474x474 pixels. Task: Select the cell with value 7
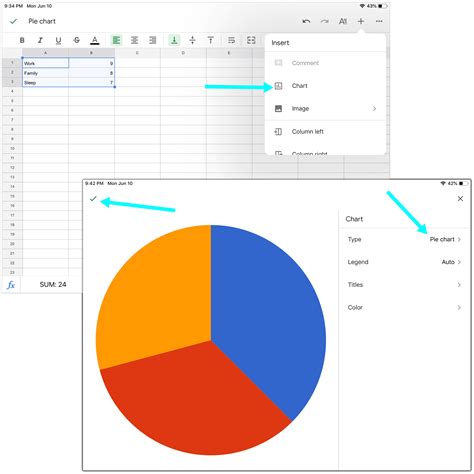tap(92, 83)
